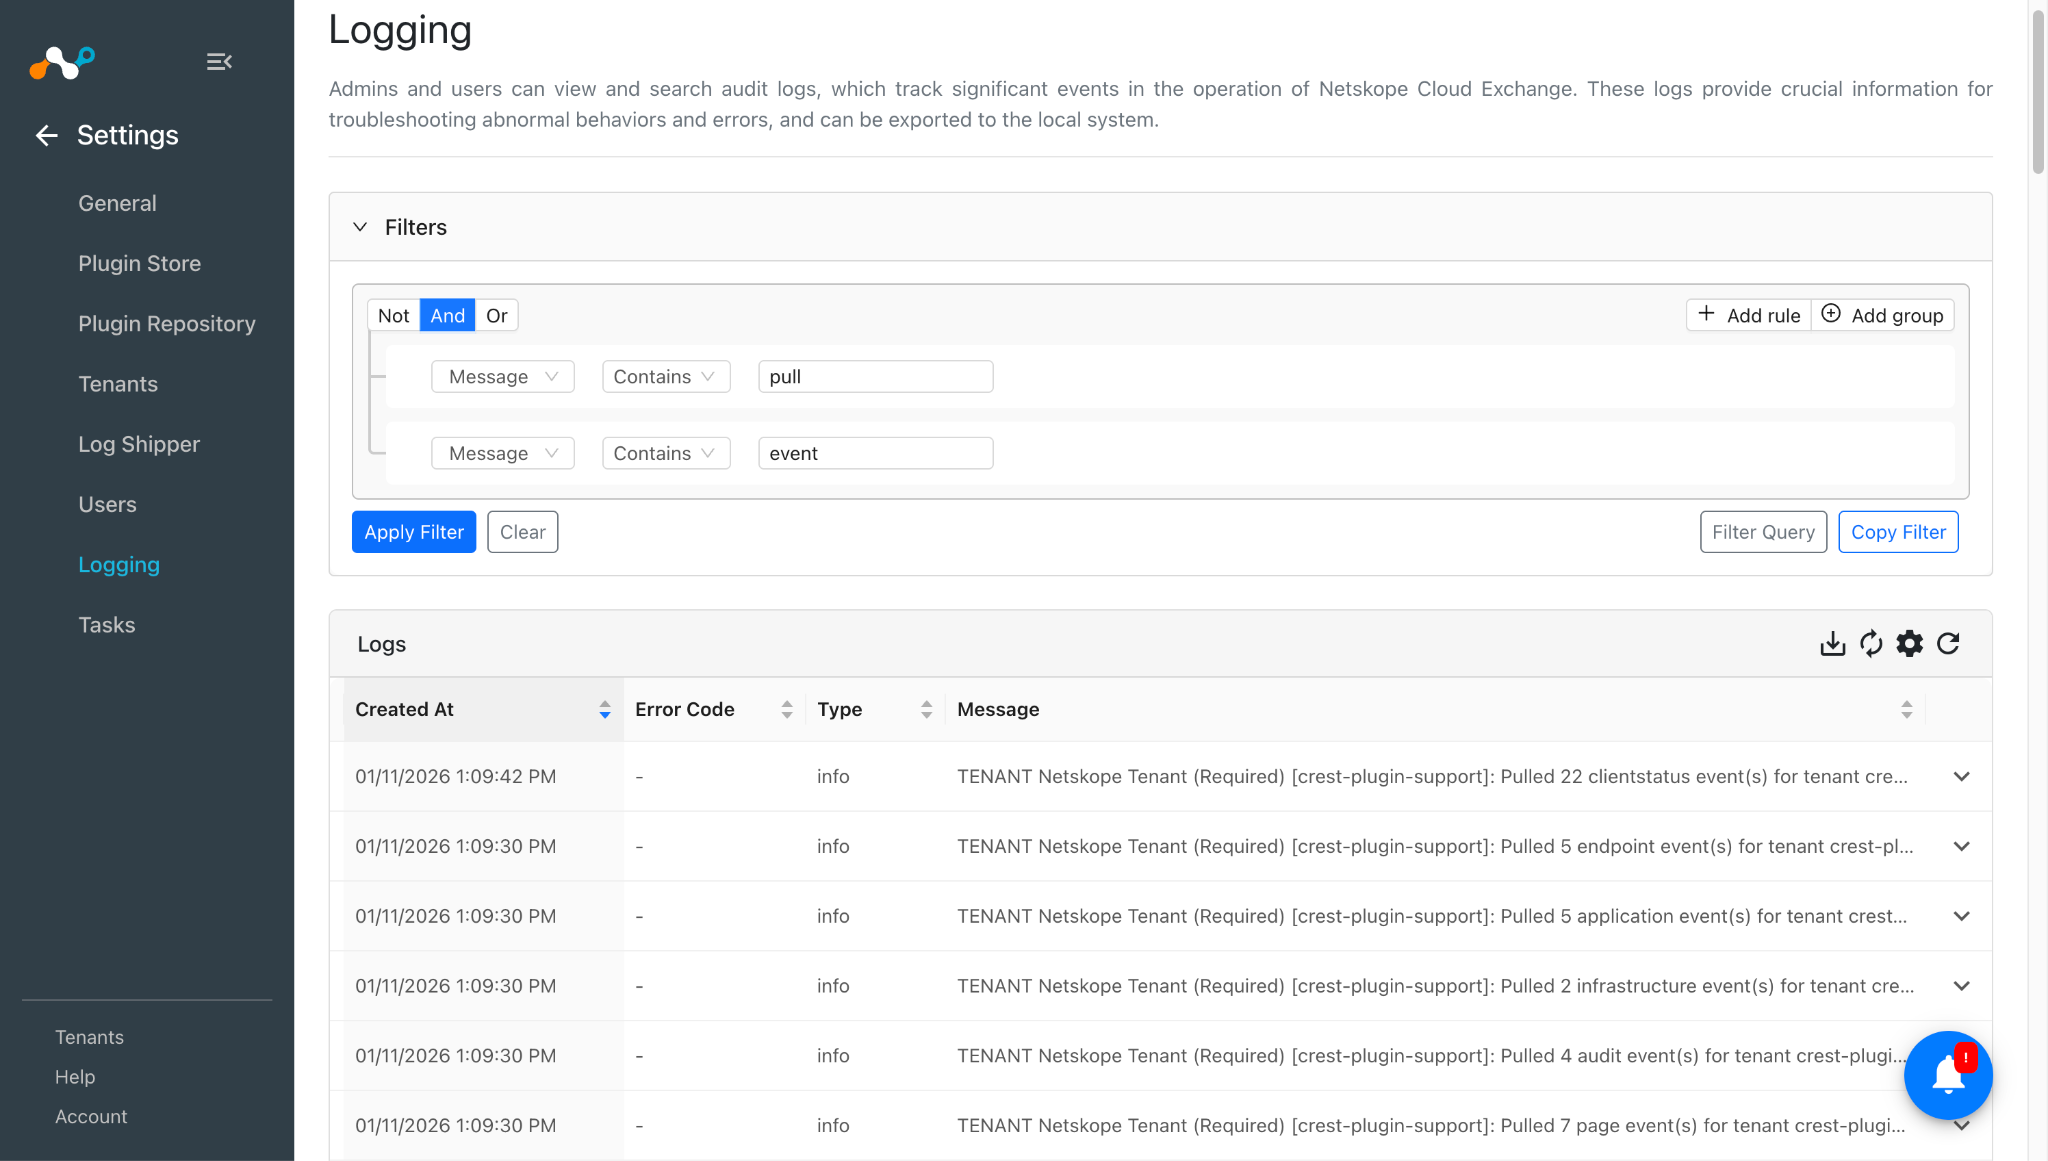
Task: Click the reload logs icon
Action: (x=1948, y=644)
